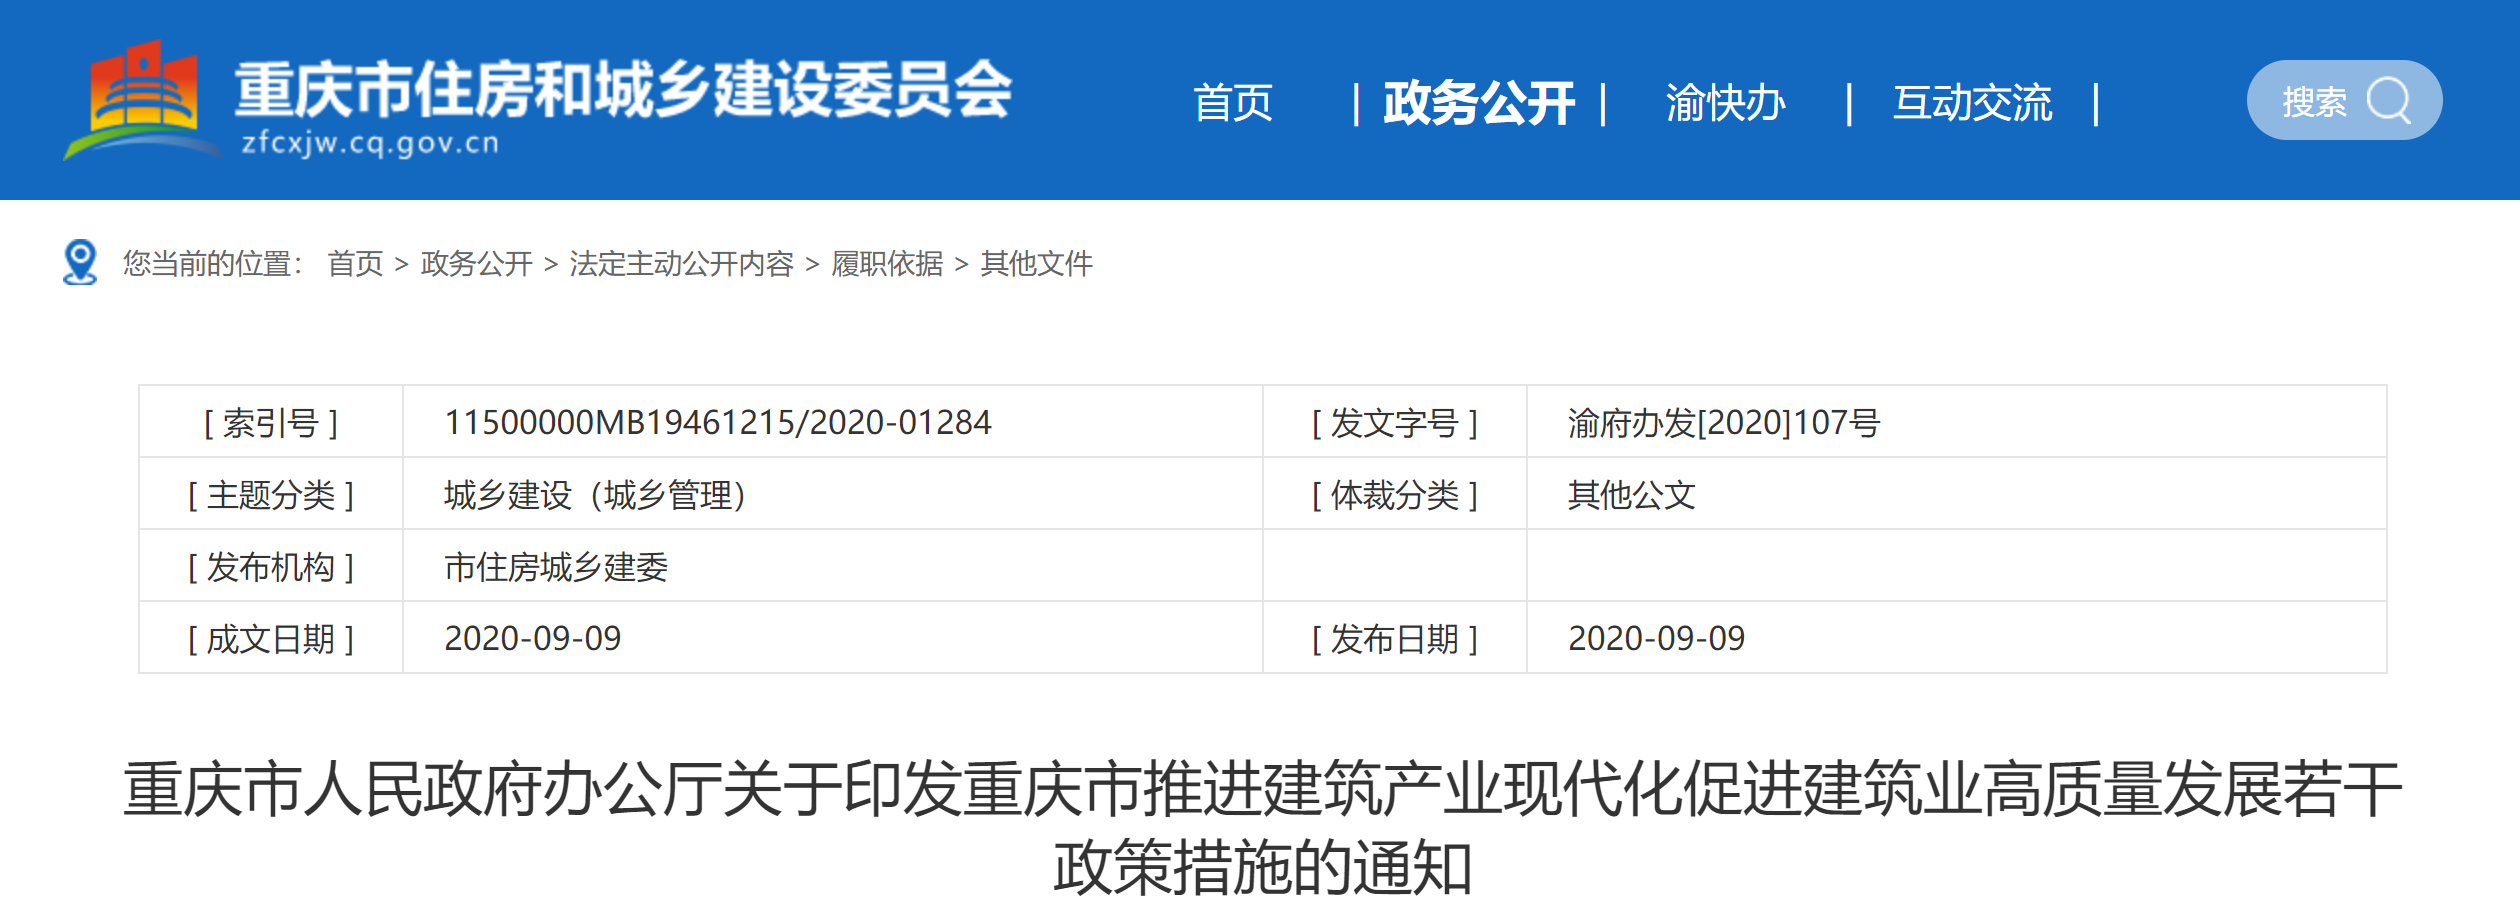Open the 首页 navigation menu item
The image size is (2520, 924).
1232,103
